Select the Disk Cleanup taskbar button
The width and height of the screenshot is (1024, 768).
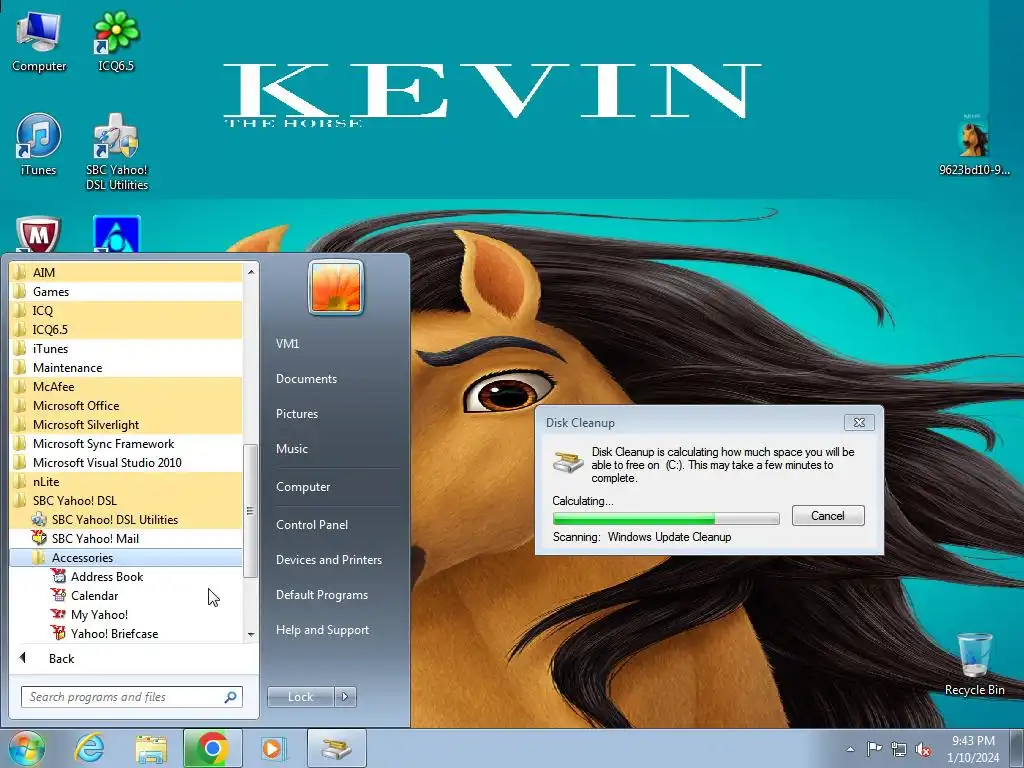(336, 748)
